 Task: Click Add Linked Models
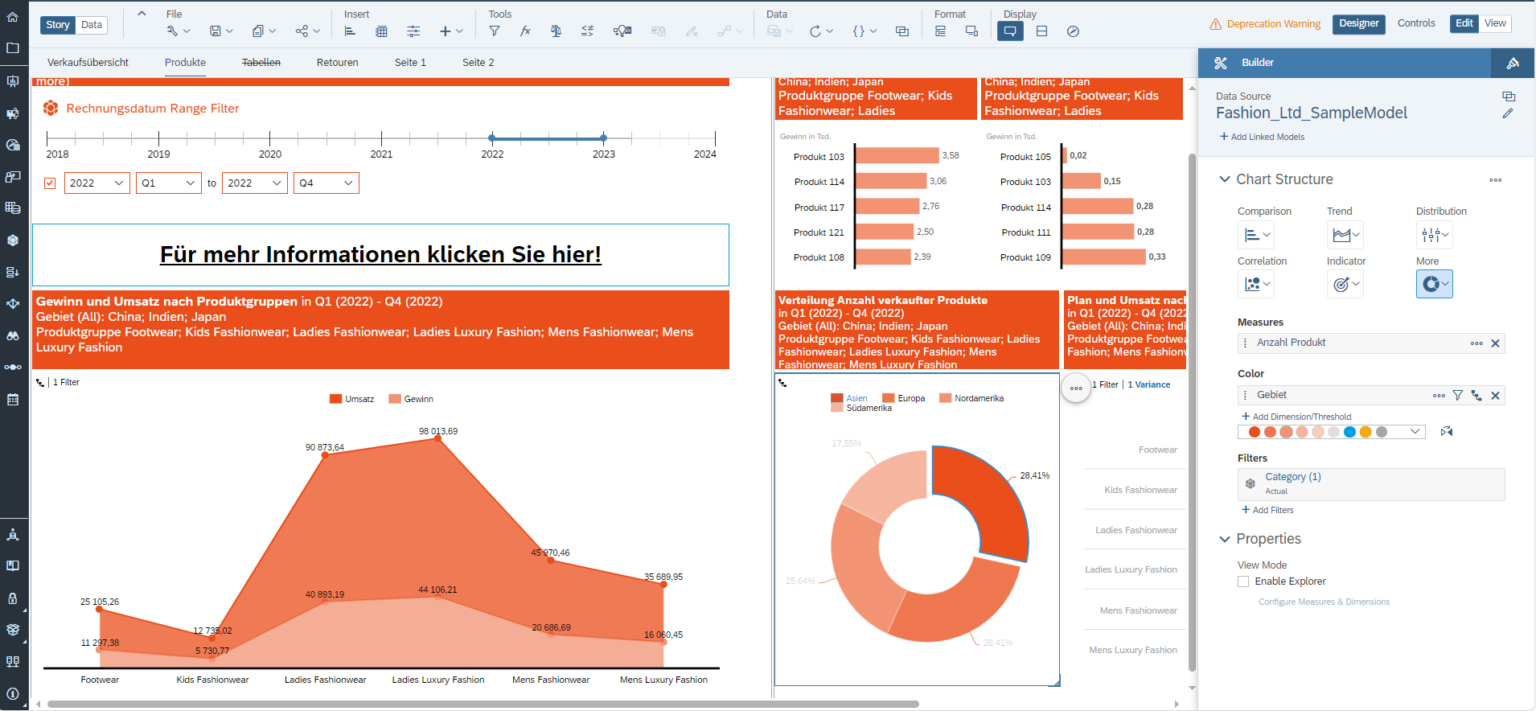pos(1262,137)
